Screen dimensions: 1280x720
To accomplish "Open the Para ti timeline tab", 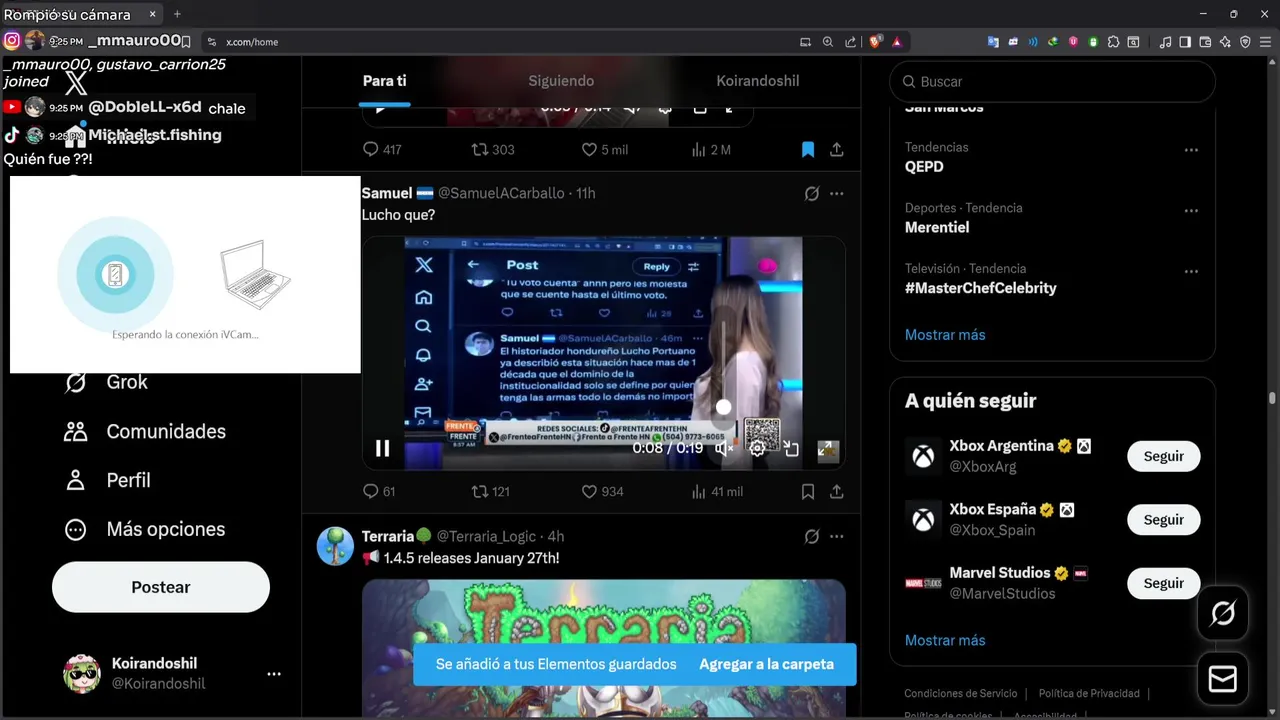I will 385,81.
